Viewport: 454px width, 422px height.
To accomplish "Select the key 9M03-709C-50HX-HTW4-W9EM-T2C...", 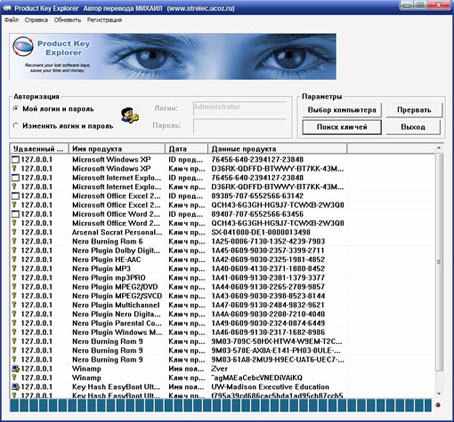I will coord(276,341).
